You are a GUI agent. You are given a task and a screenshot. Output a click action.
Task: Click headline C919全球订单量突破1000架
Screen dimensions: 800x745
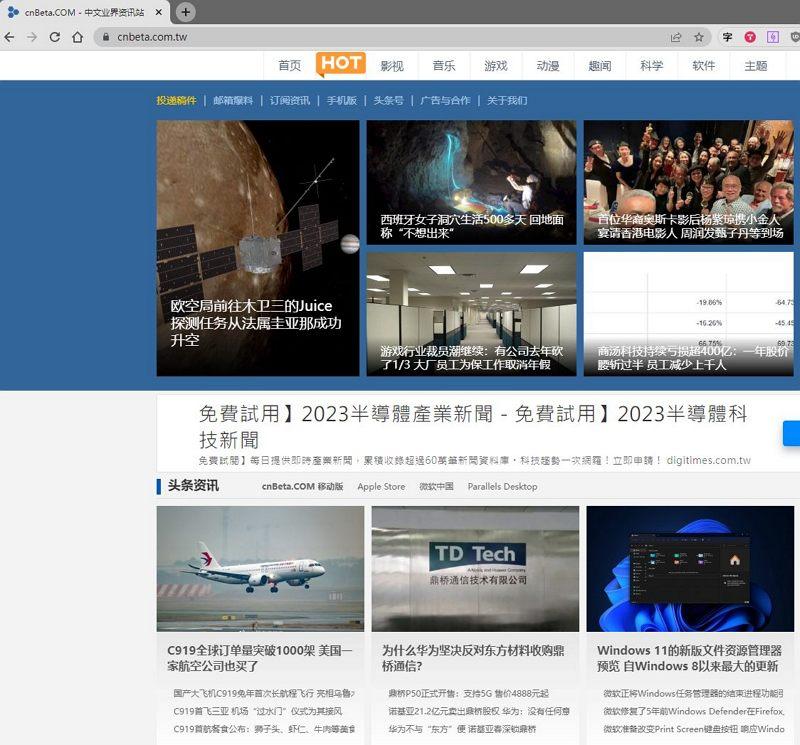click(260, 658)
